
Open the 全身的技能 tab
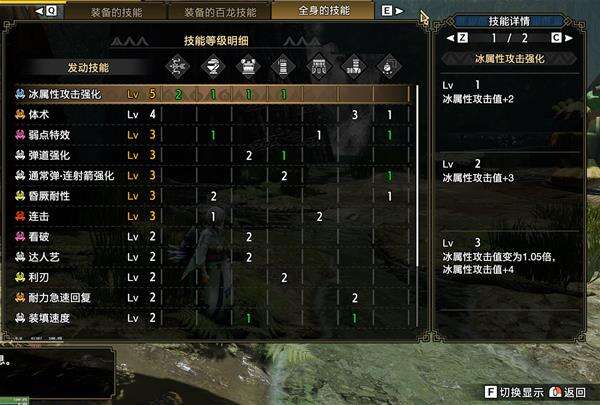(x=323, y=10)
